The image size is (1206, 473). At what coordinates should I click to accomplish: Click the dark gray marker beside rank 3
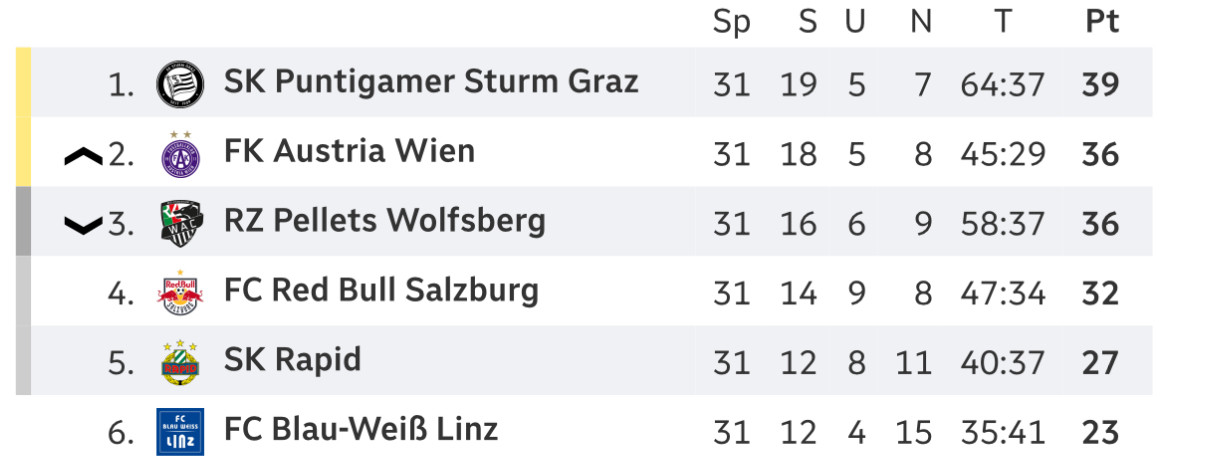(x=23, y=222)
